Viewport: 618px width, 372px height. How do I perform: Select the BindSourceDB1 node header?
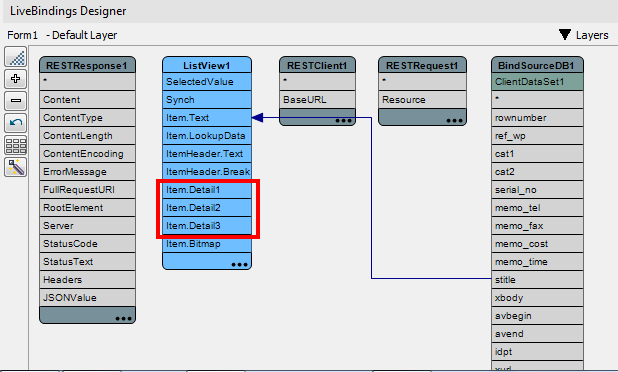click(537, 65)
